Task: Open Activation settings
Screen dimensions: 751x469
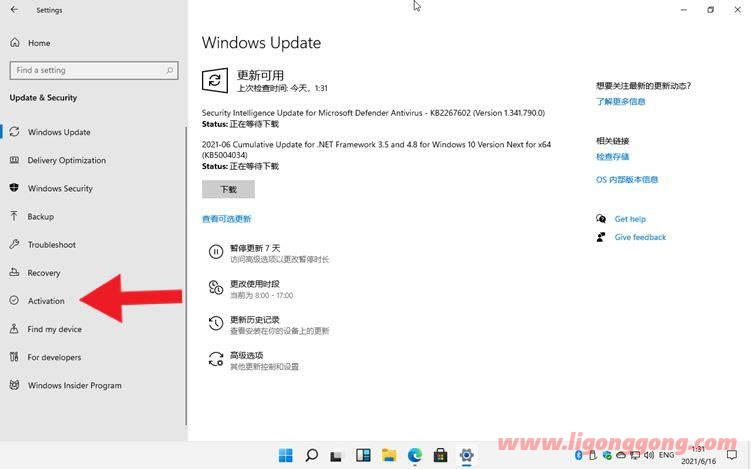Action: pos(46,301)
